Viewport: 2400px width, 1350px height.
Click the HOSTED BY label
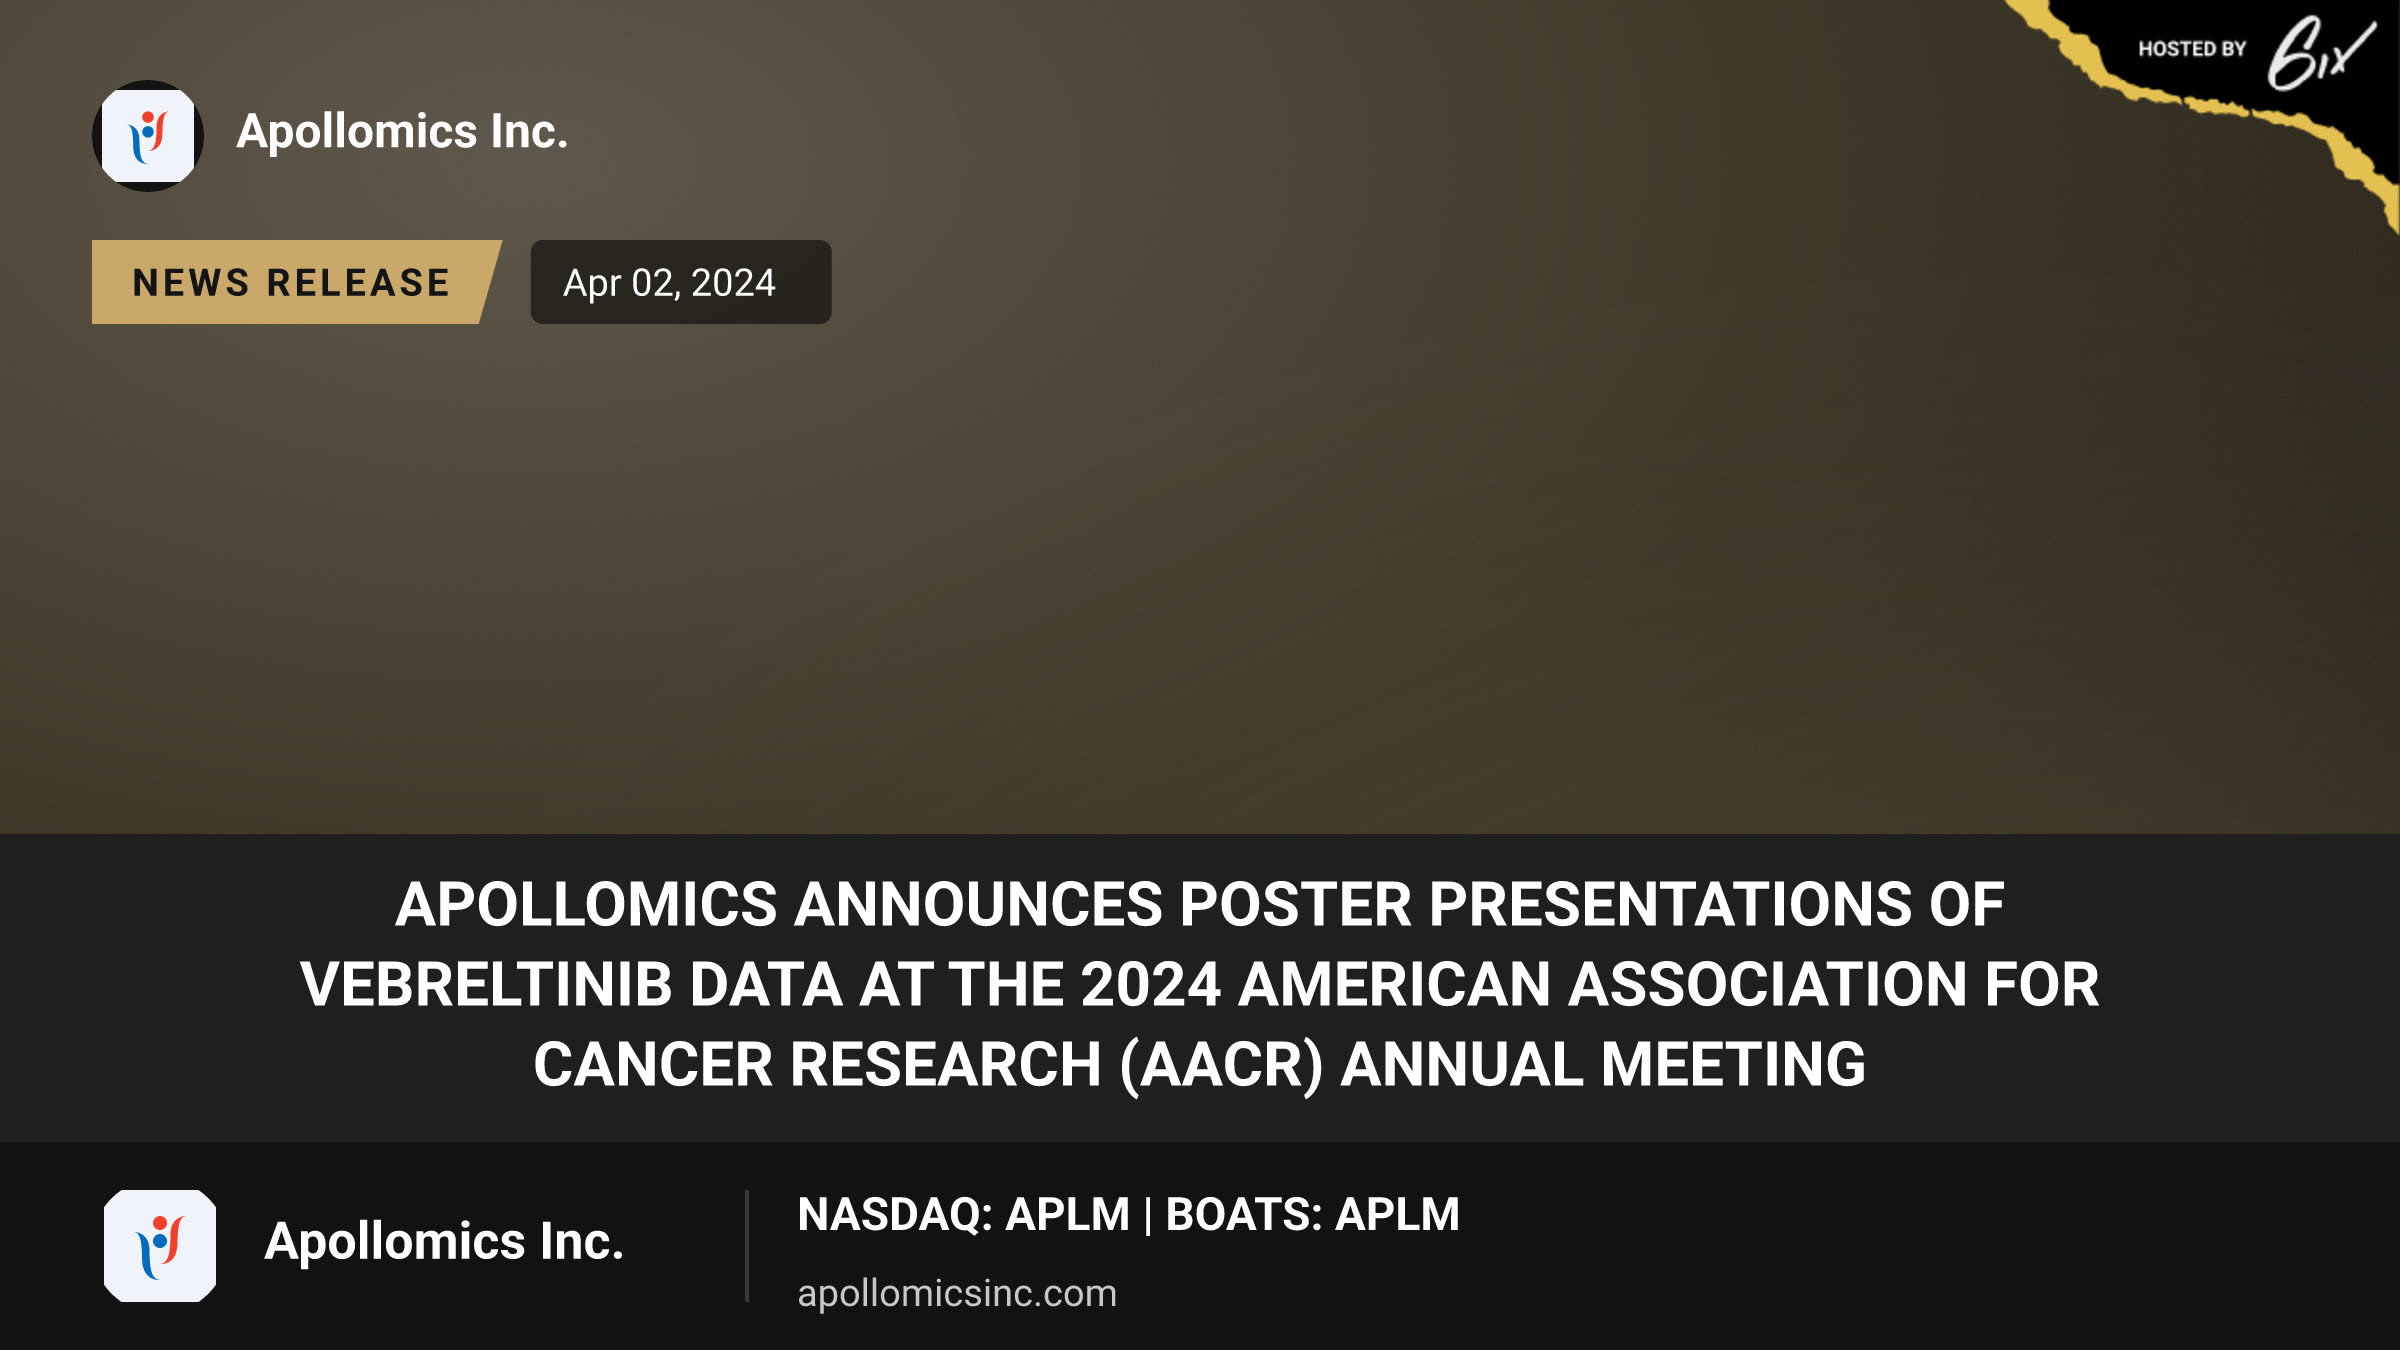2192,49
